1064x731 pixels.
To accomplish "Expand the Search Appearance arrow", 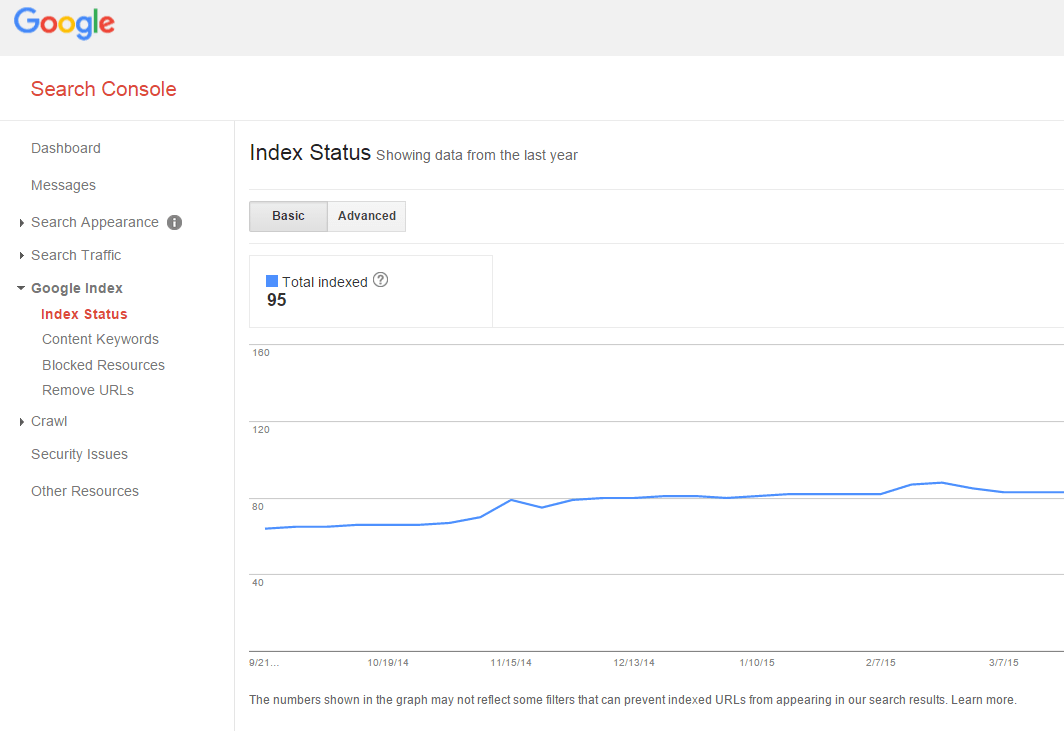I will [x=22, y=223].
